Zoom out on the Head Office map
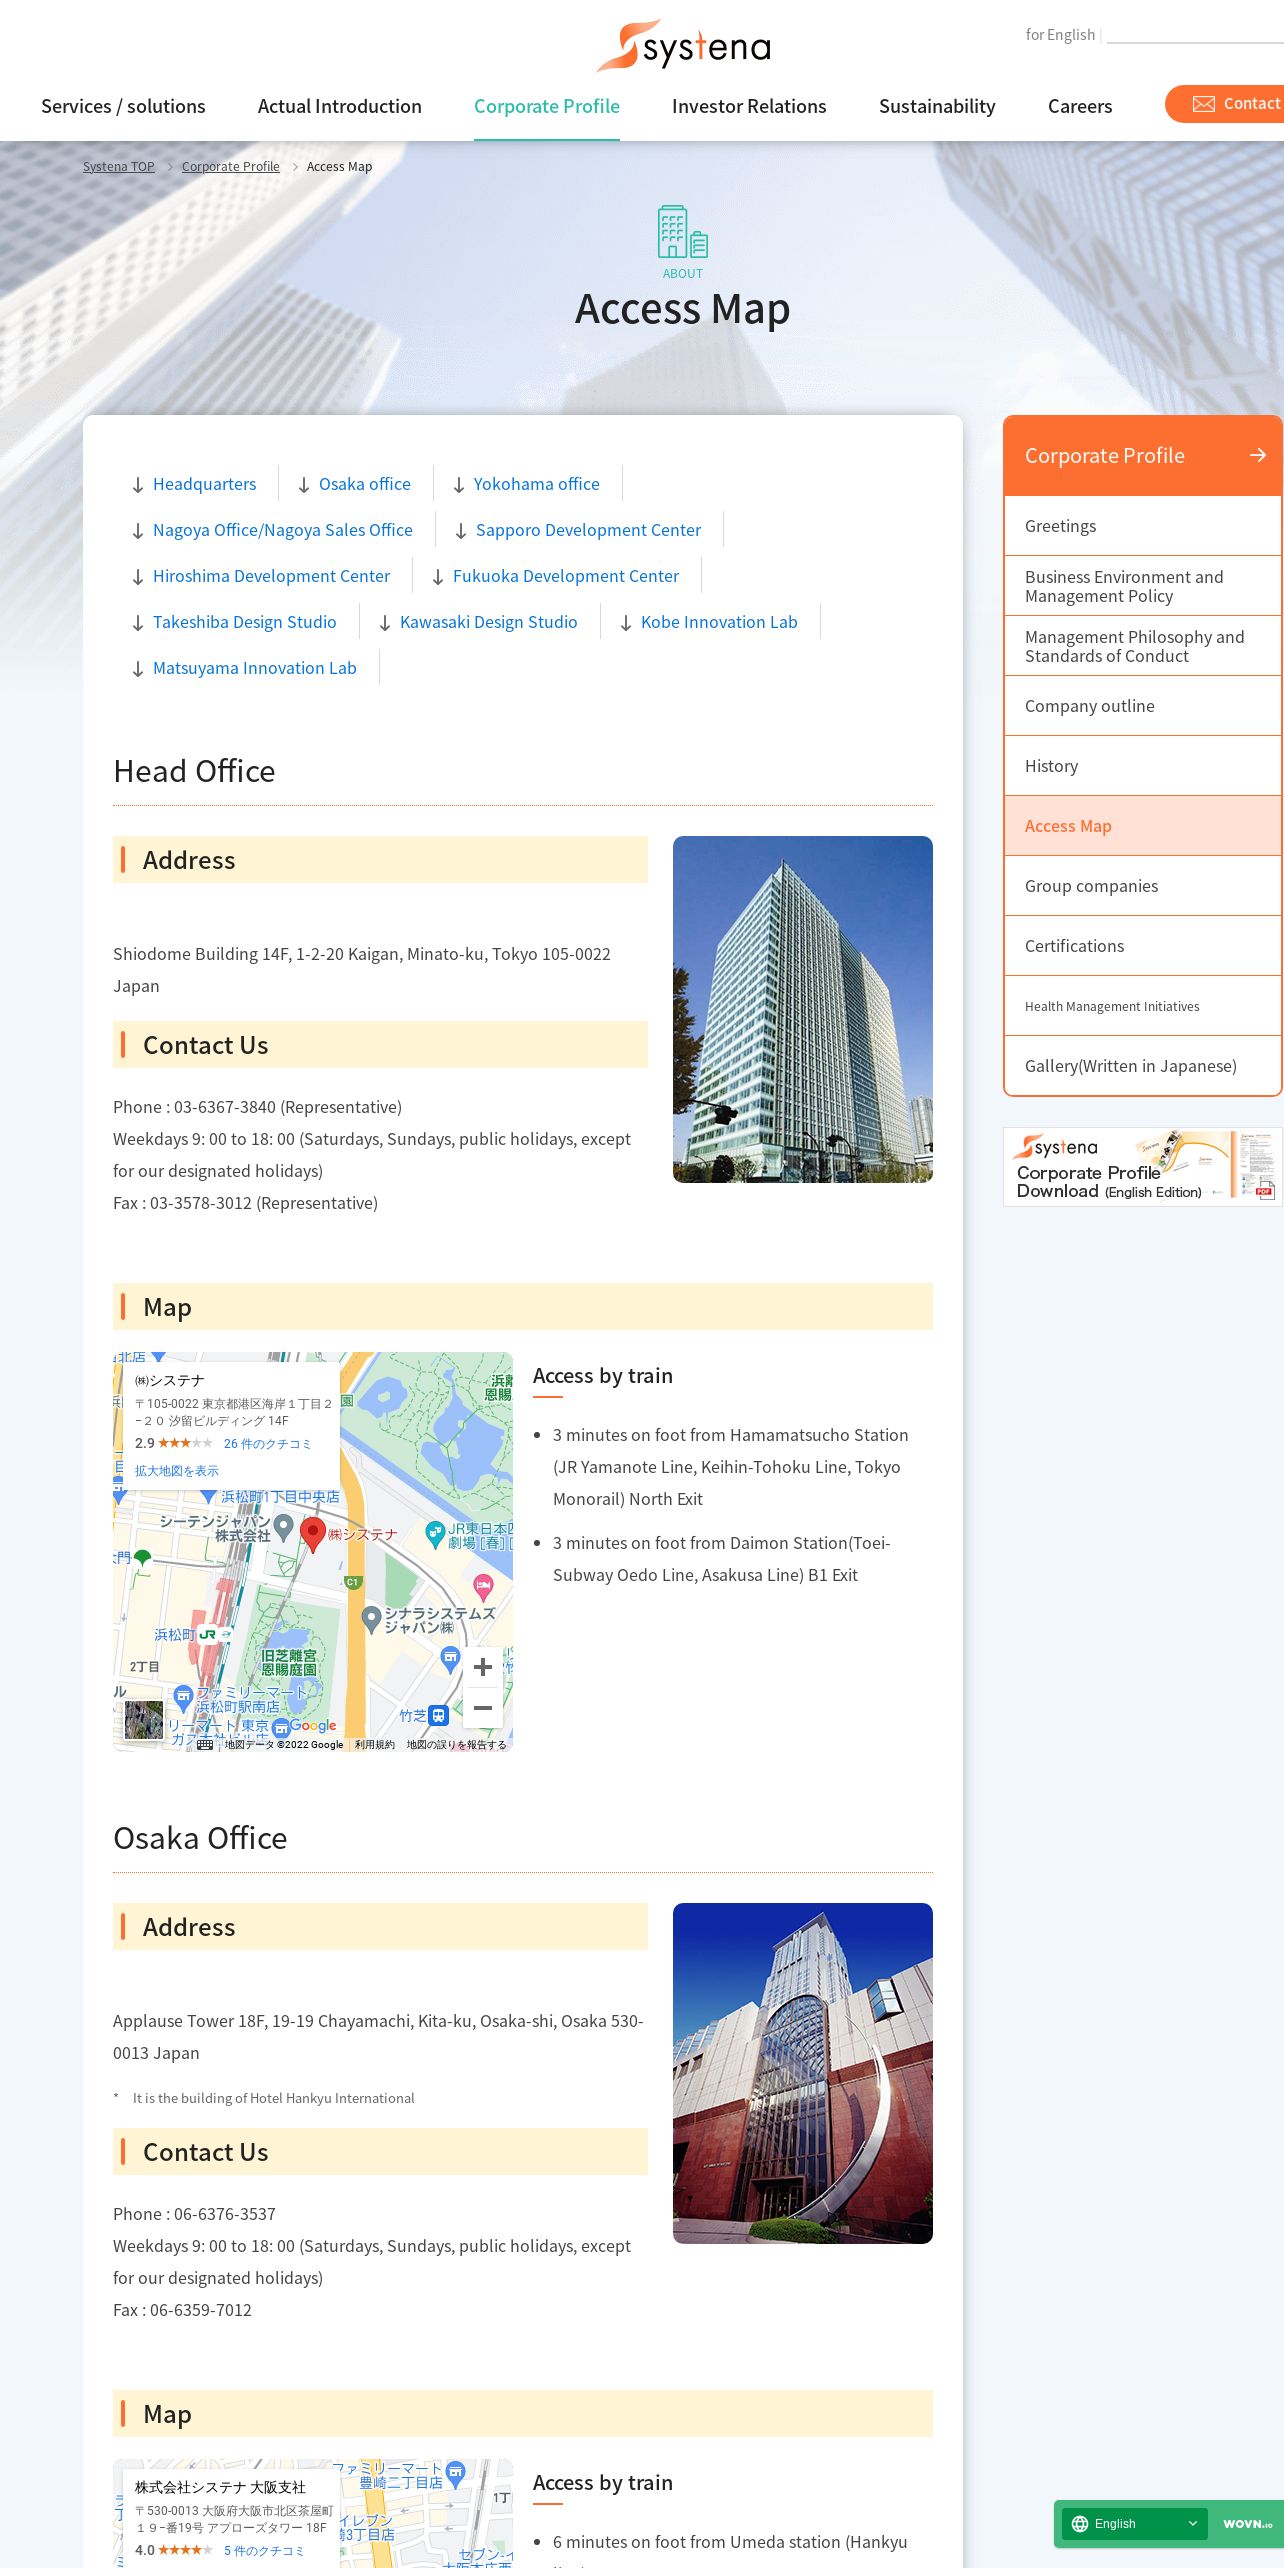The width and height of the screenshot is (1284, 2568). coord(483,1708)
